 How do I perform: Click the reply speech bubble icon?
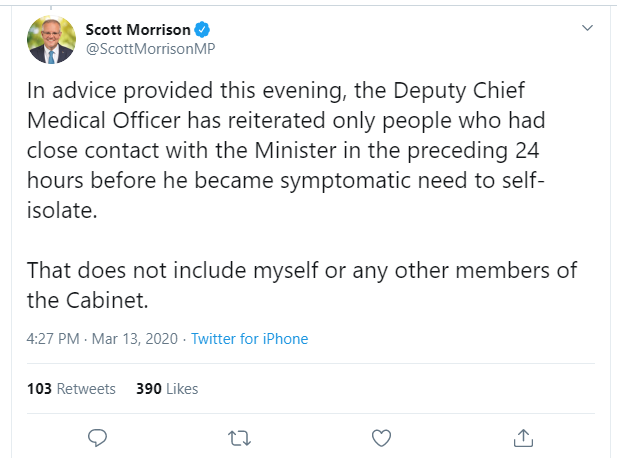point(97,437)
